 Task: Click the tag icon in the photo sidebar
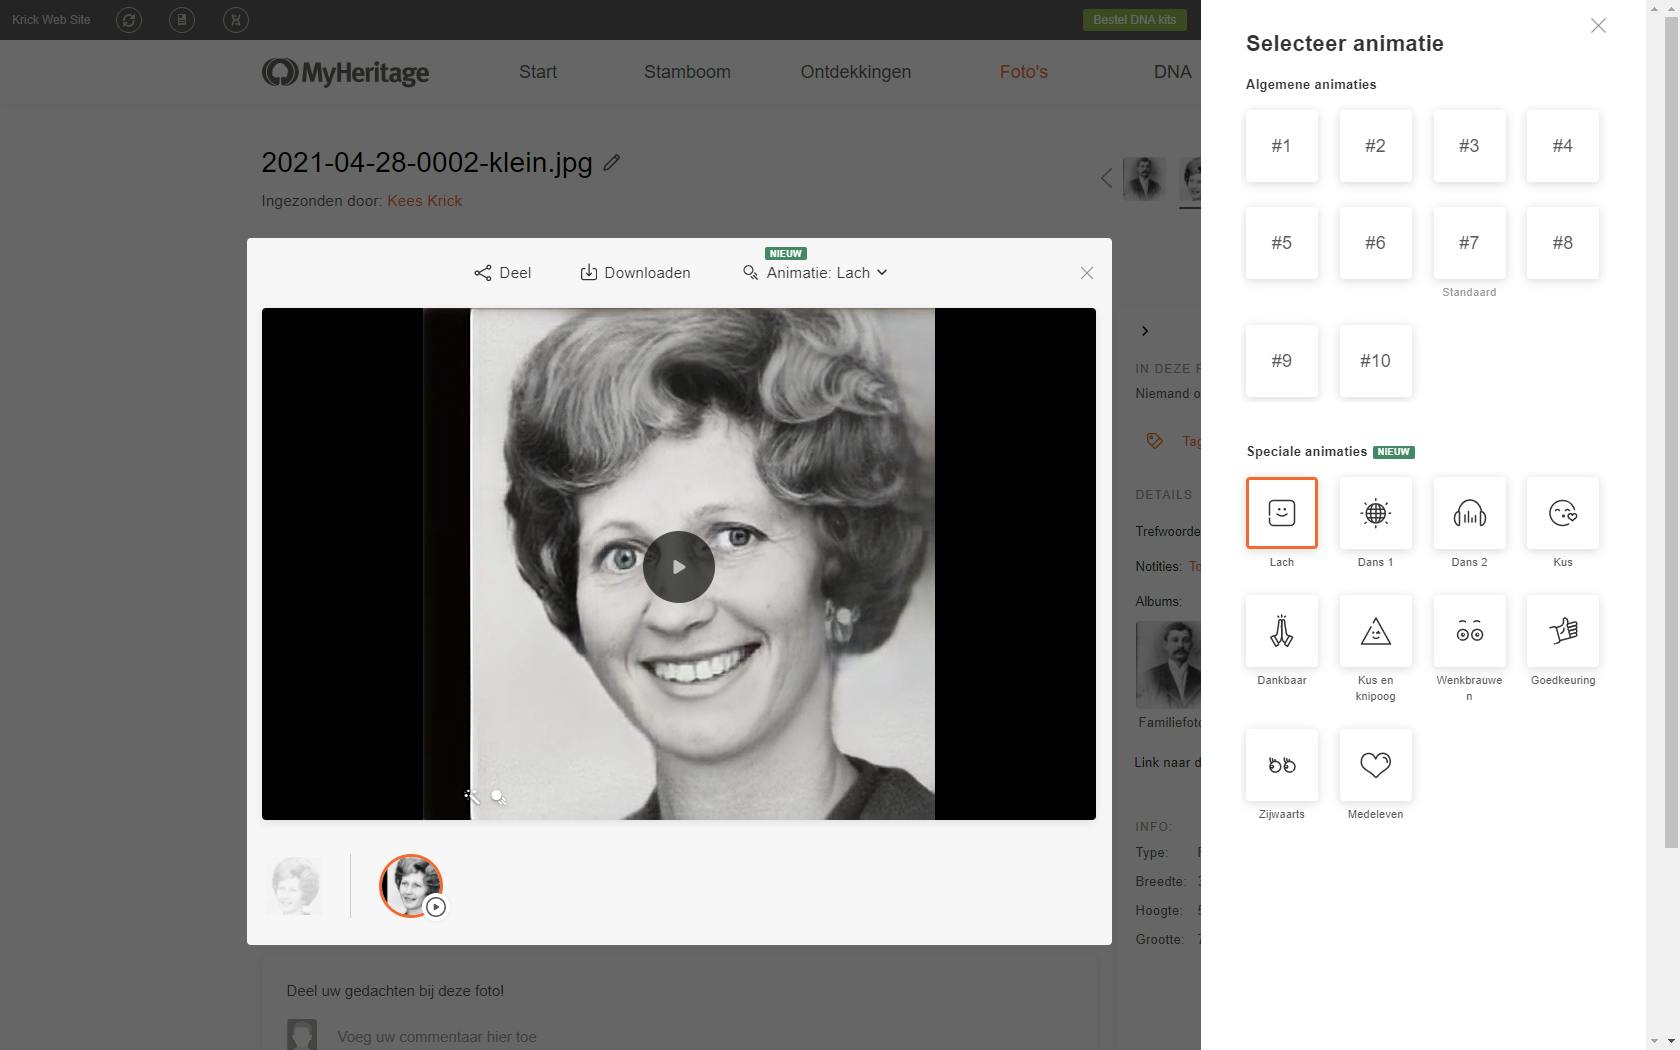click(x=1154, y=441)
